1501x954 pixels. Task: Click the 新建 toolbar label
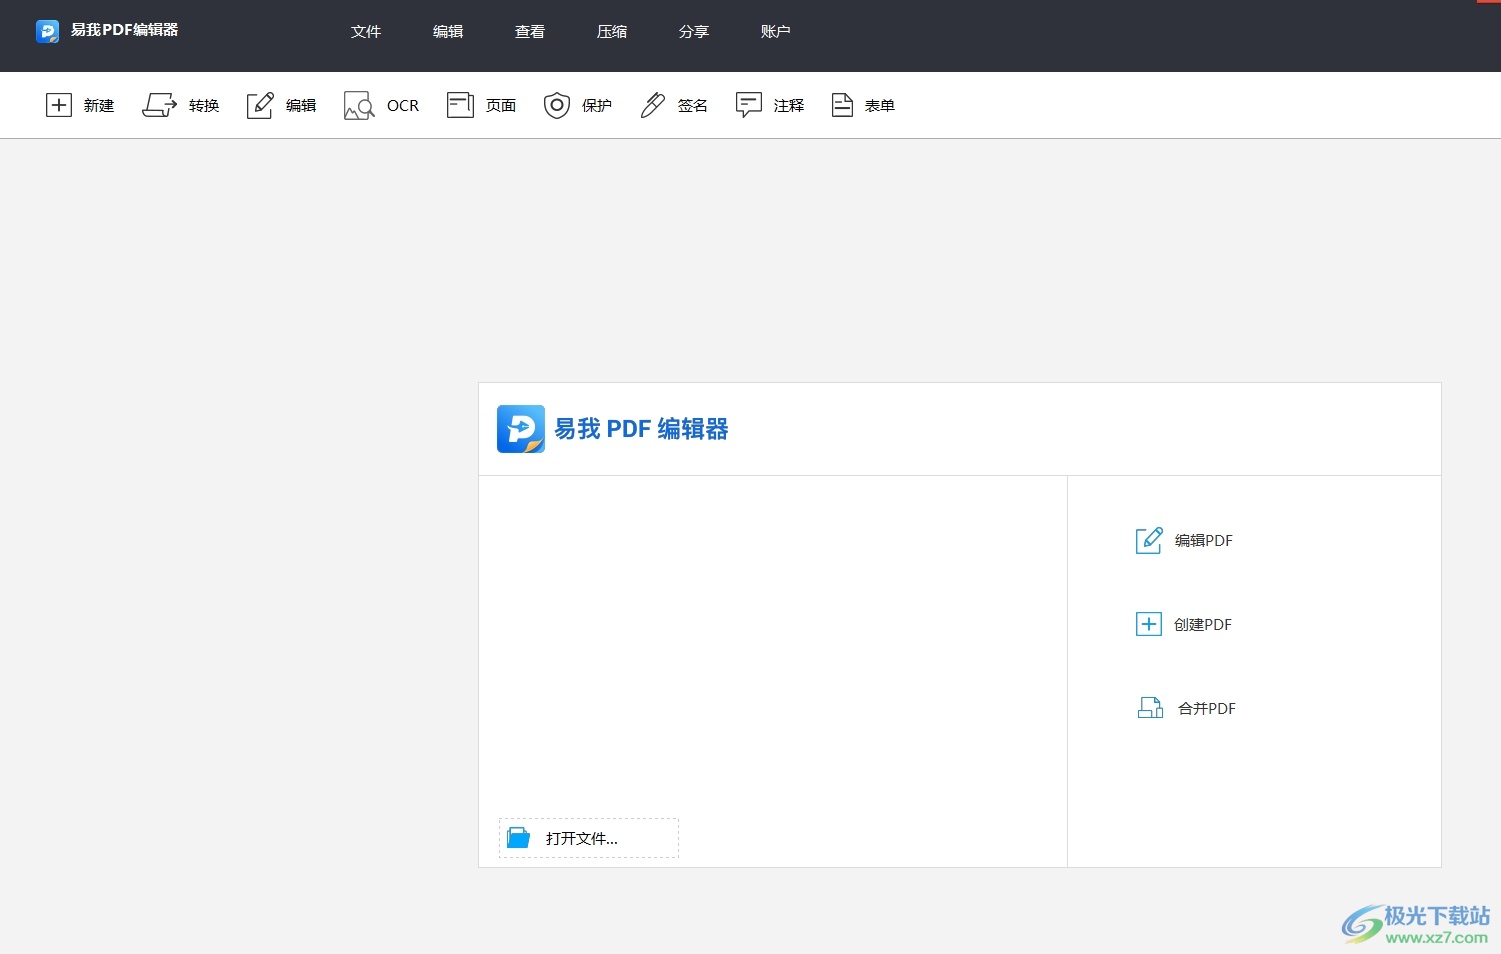tap(99, 105)
